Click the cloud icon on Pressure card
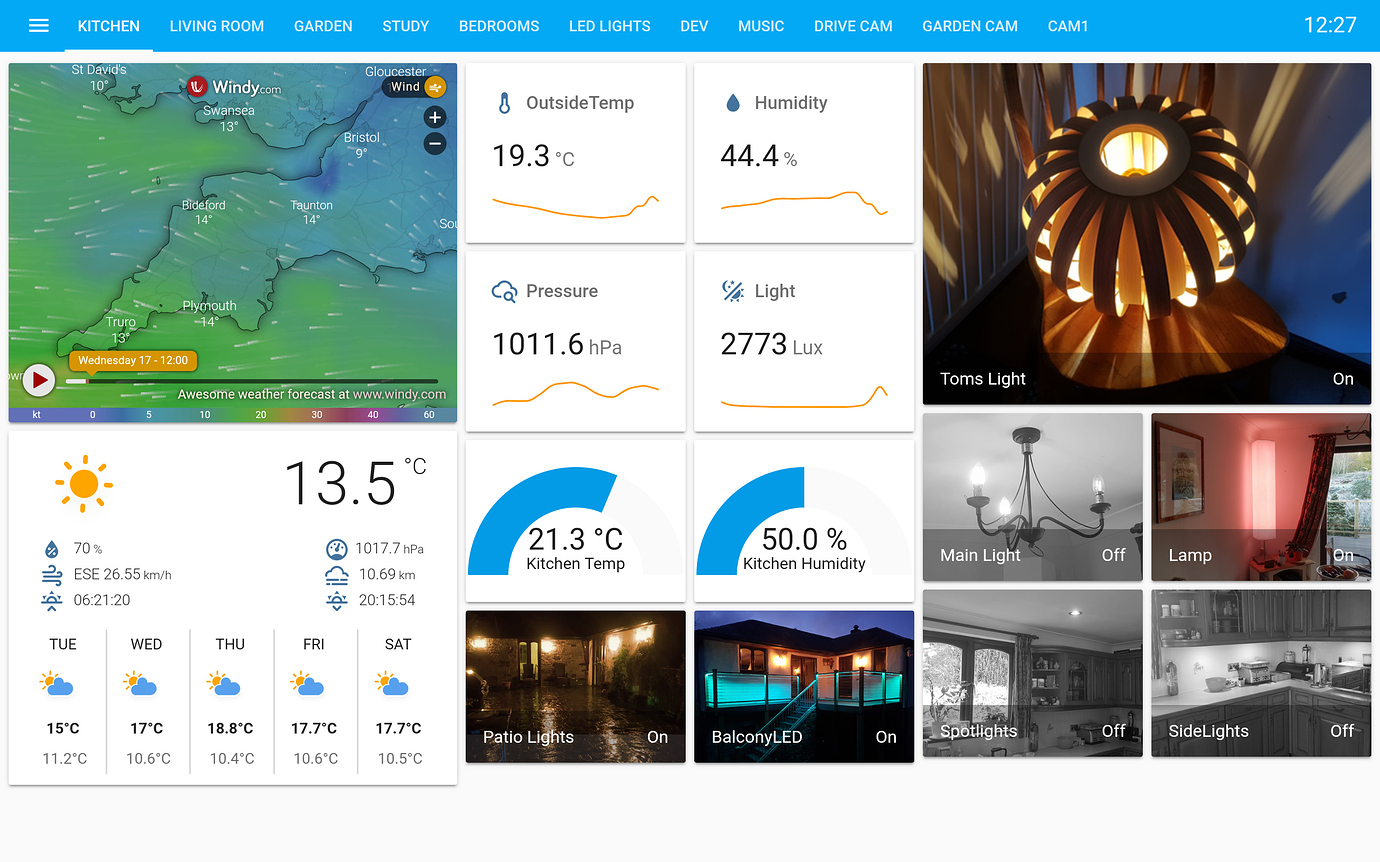This screenshot has height=862, width=1380. click(504, 291)
